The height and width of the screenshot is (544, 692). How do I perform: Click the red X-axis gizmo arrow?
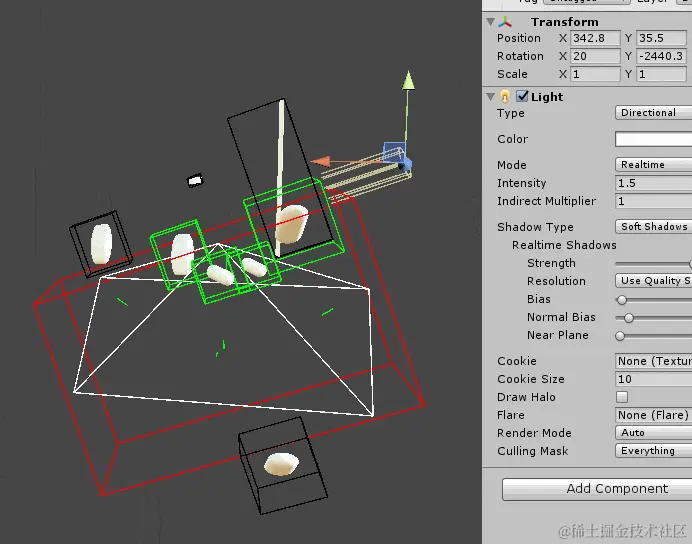320,161
